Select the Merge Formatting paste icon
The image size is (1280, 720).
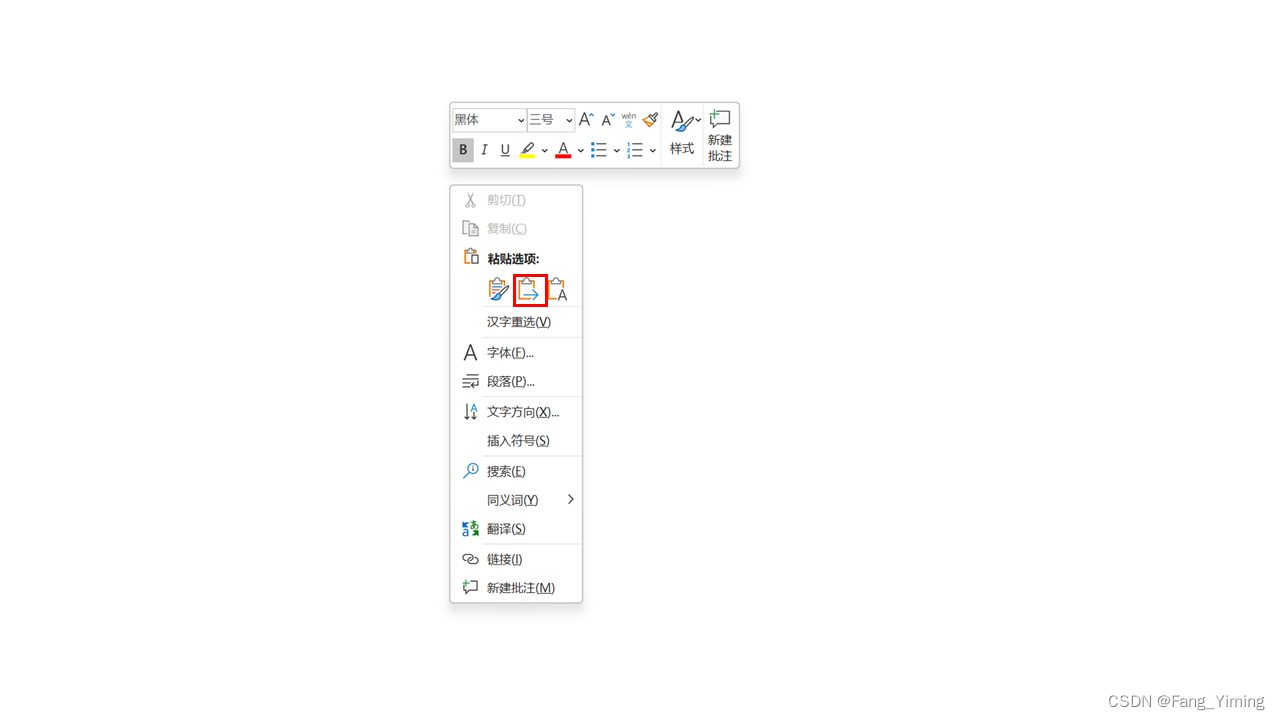529,289
